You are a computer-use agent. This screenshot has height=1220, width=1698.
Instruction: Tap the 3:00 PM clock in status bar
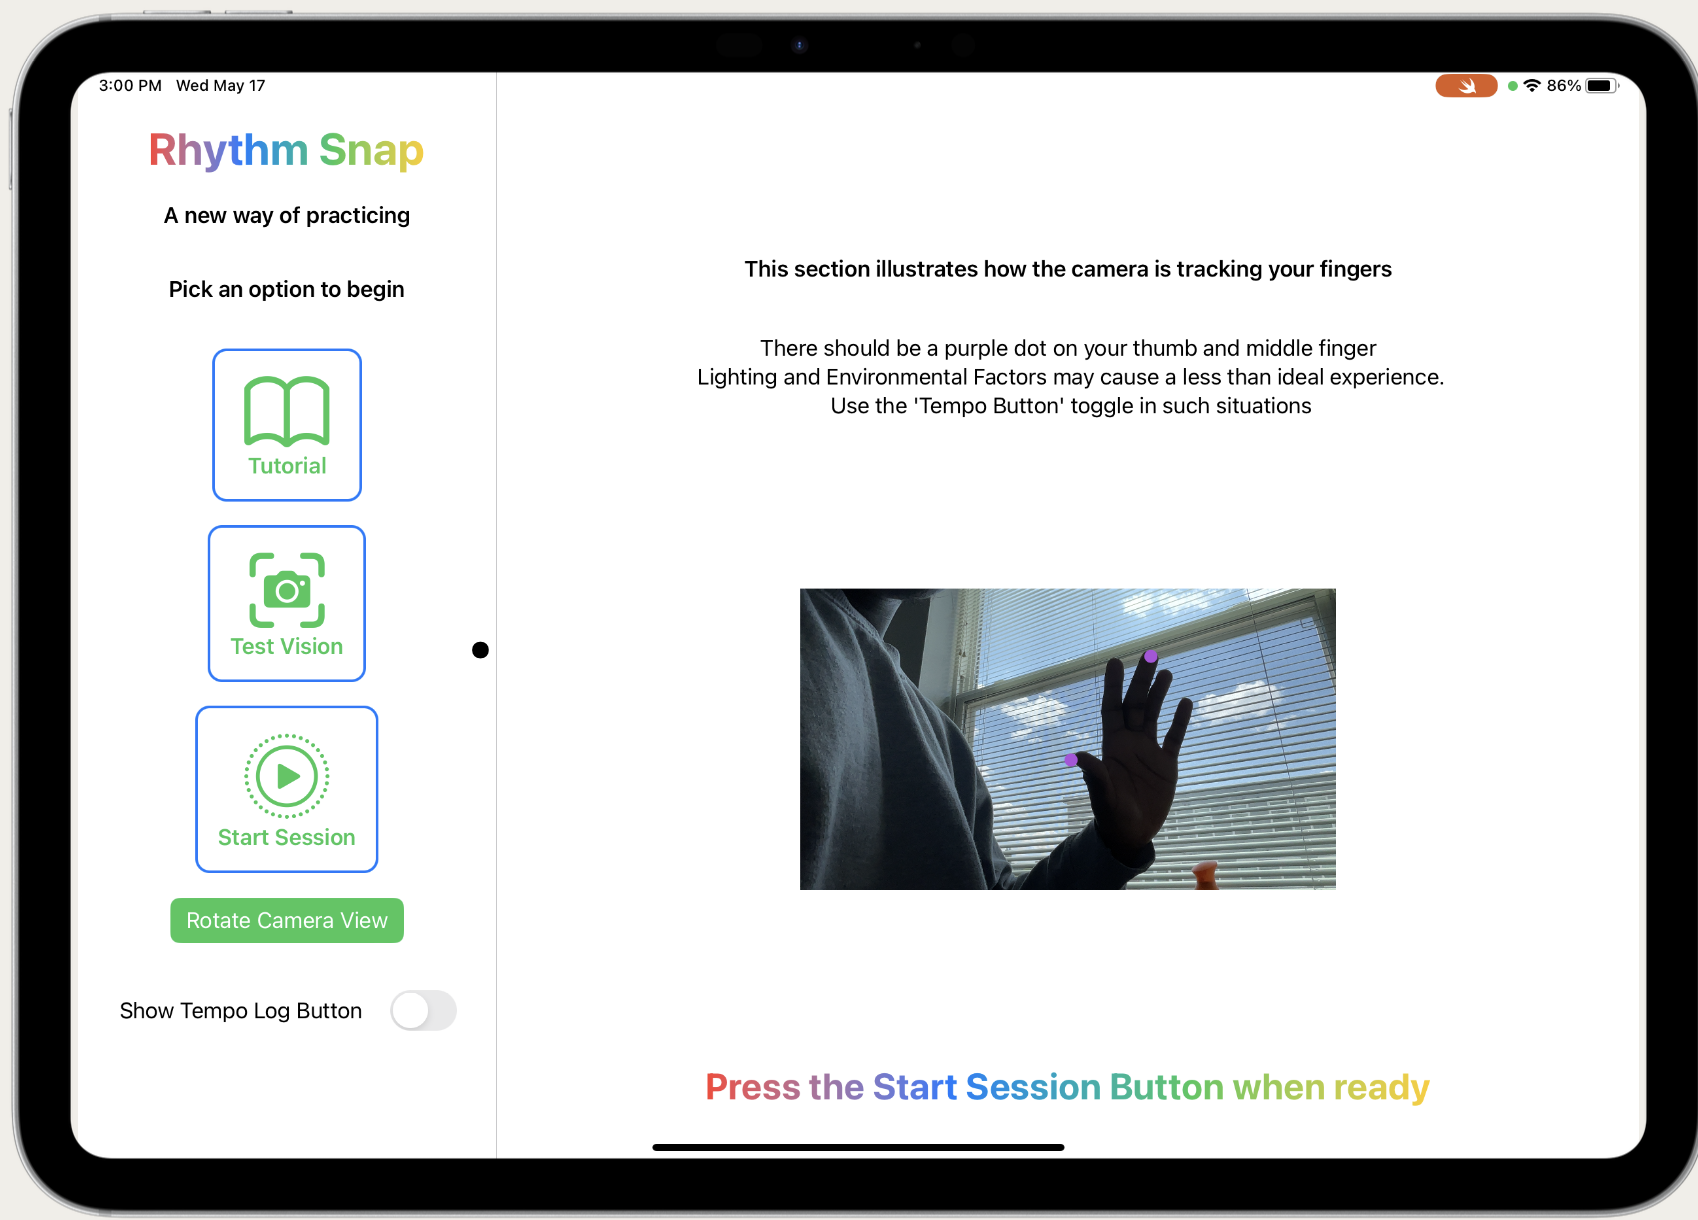[x=130, y=86]
